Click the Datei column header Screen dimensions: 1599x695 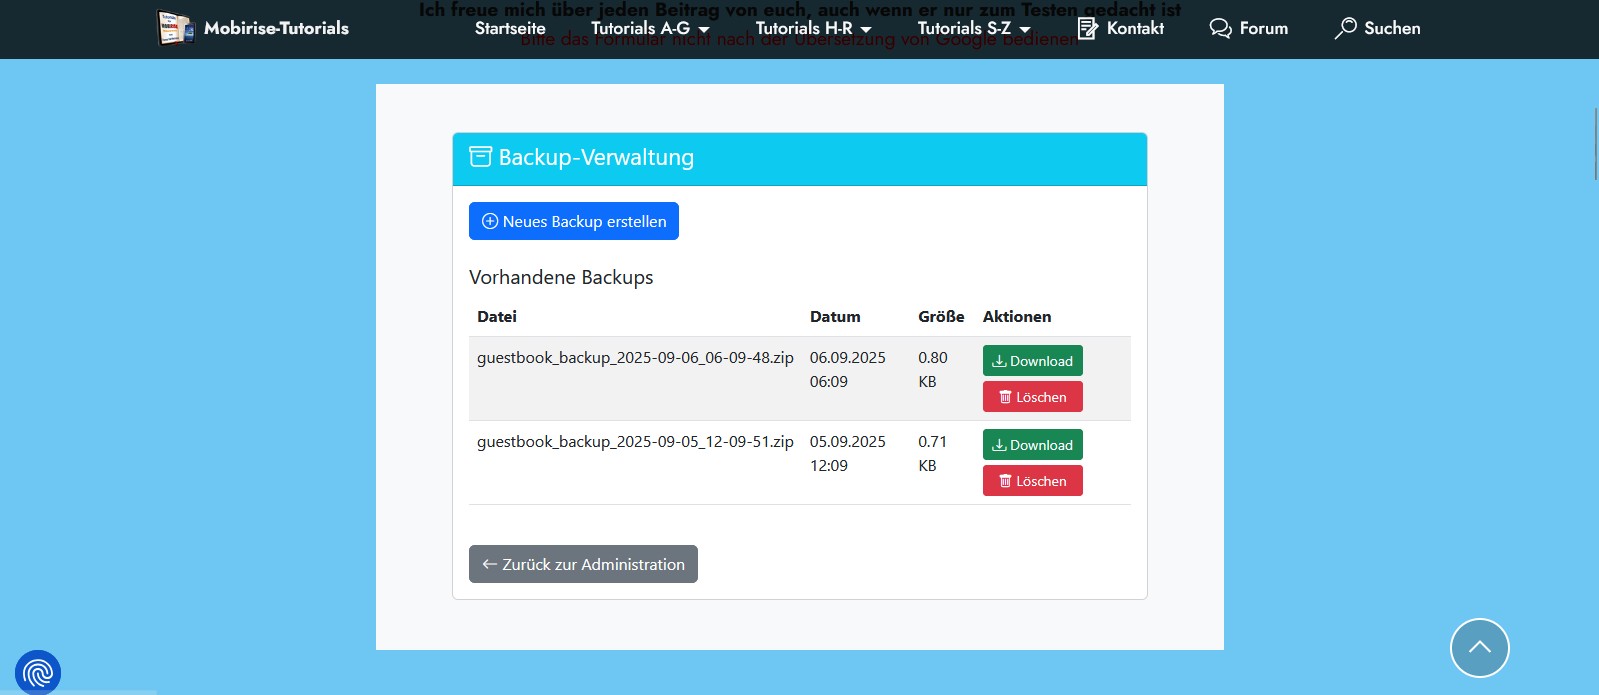click(x=497, y=316)
